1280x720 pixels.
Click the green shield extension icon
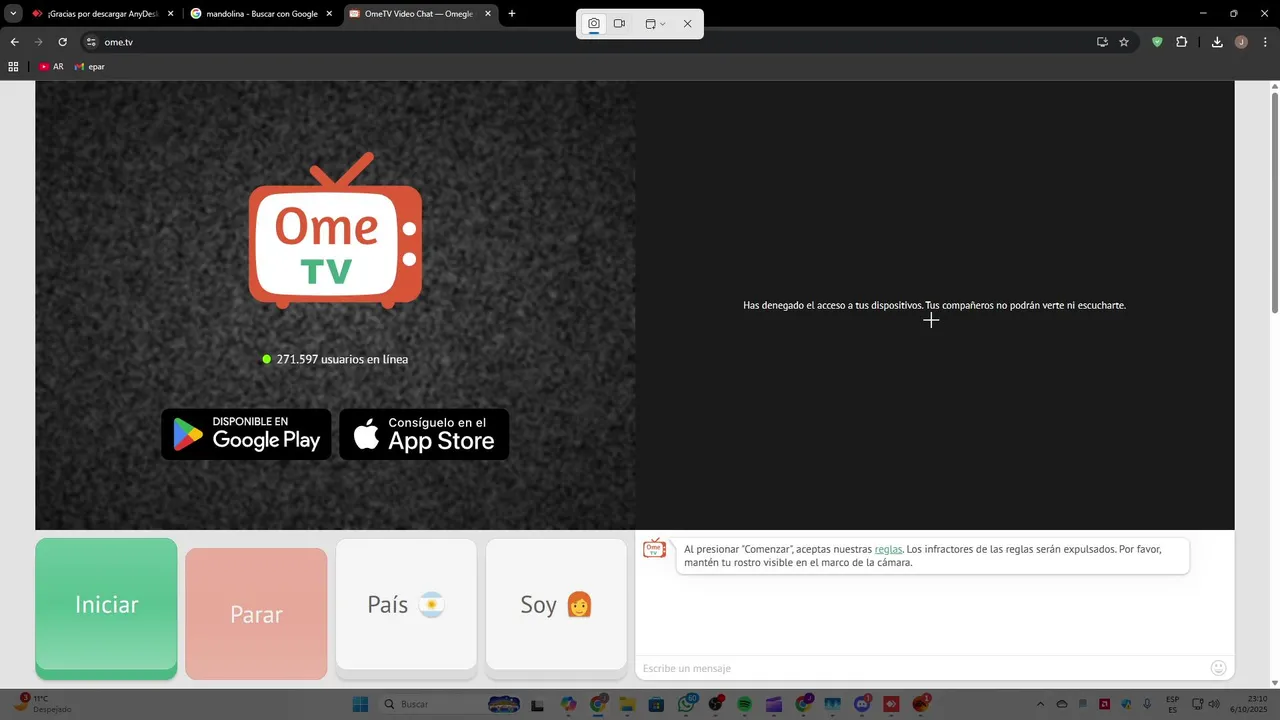(1158, 42)
